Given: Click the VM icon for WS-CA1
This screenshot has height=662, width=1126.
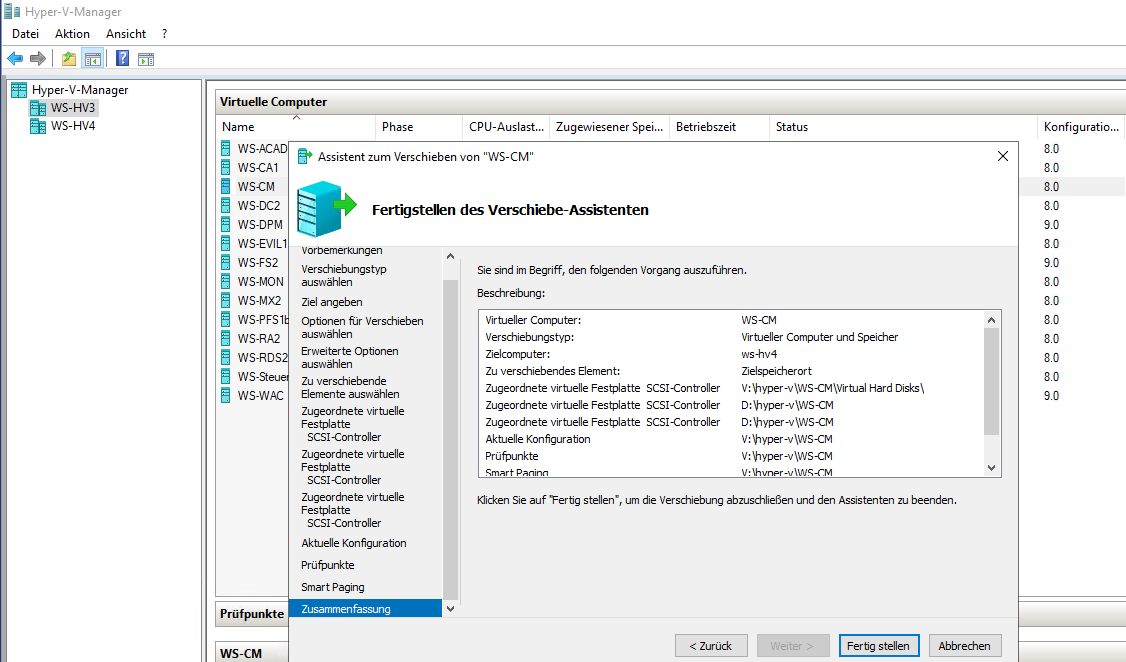Looking at the screenshot, I should [225, 167].
